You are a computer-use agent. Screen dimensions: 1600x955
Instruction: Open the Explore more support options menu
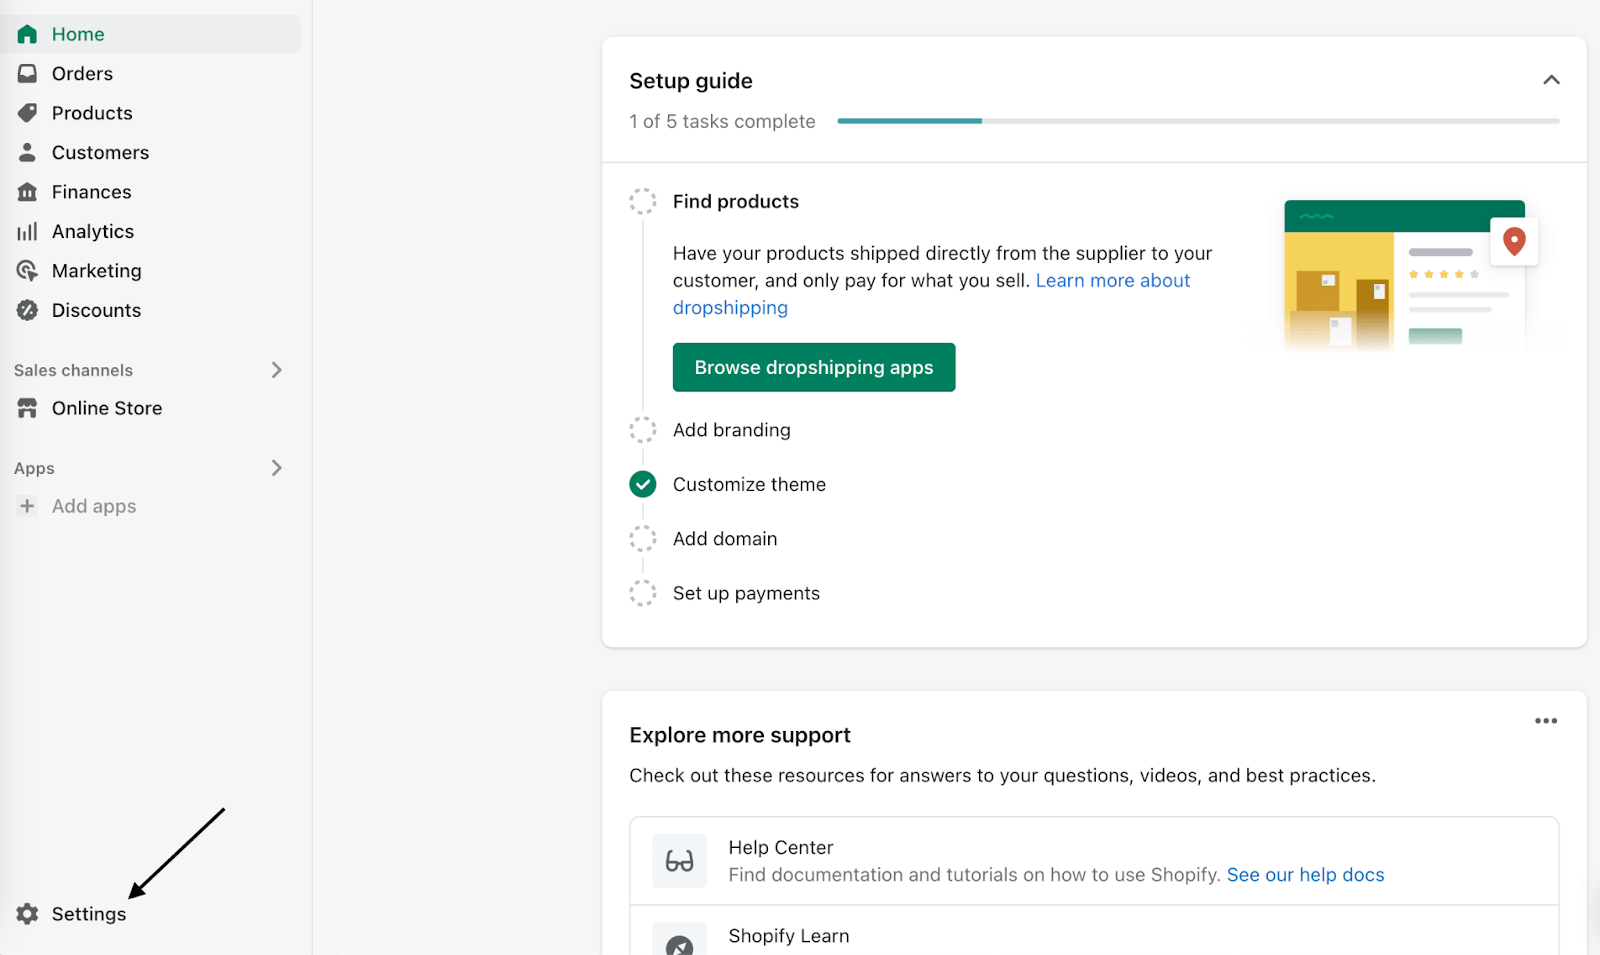point(1545,720)
